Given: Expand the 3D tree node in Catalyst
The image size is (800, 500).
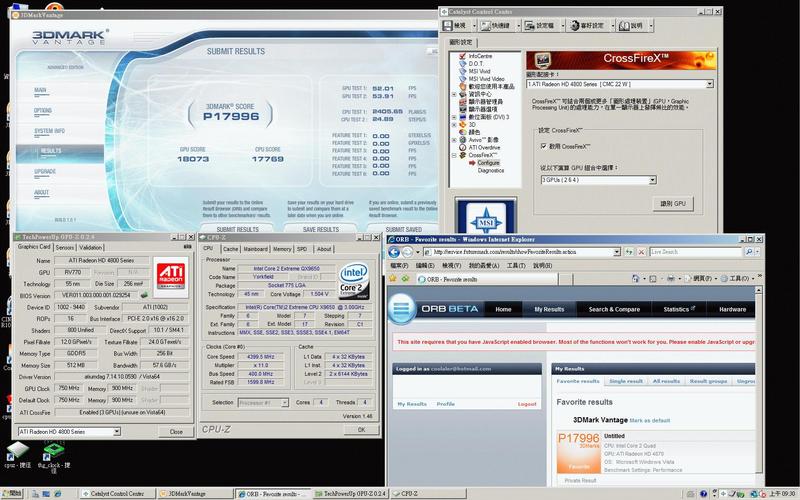Looking at the screenshot, I should [454, 124].
